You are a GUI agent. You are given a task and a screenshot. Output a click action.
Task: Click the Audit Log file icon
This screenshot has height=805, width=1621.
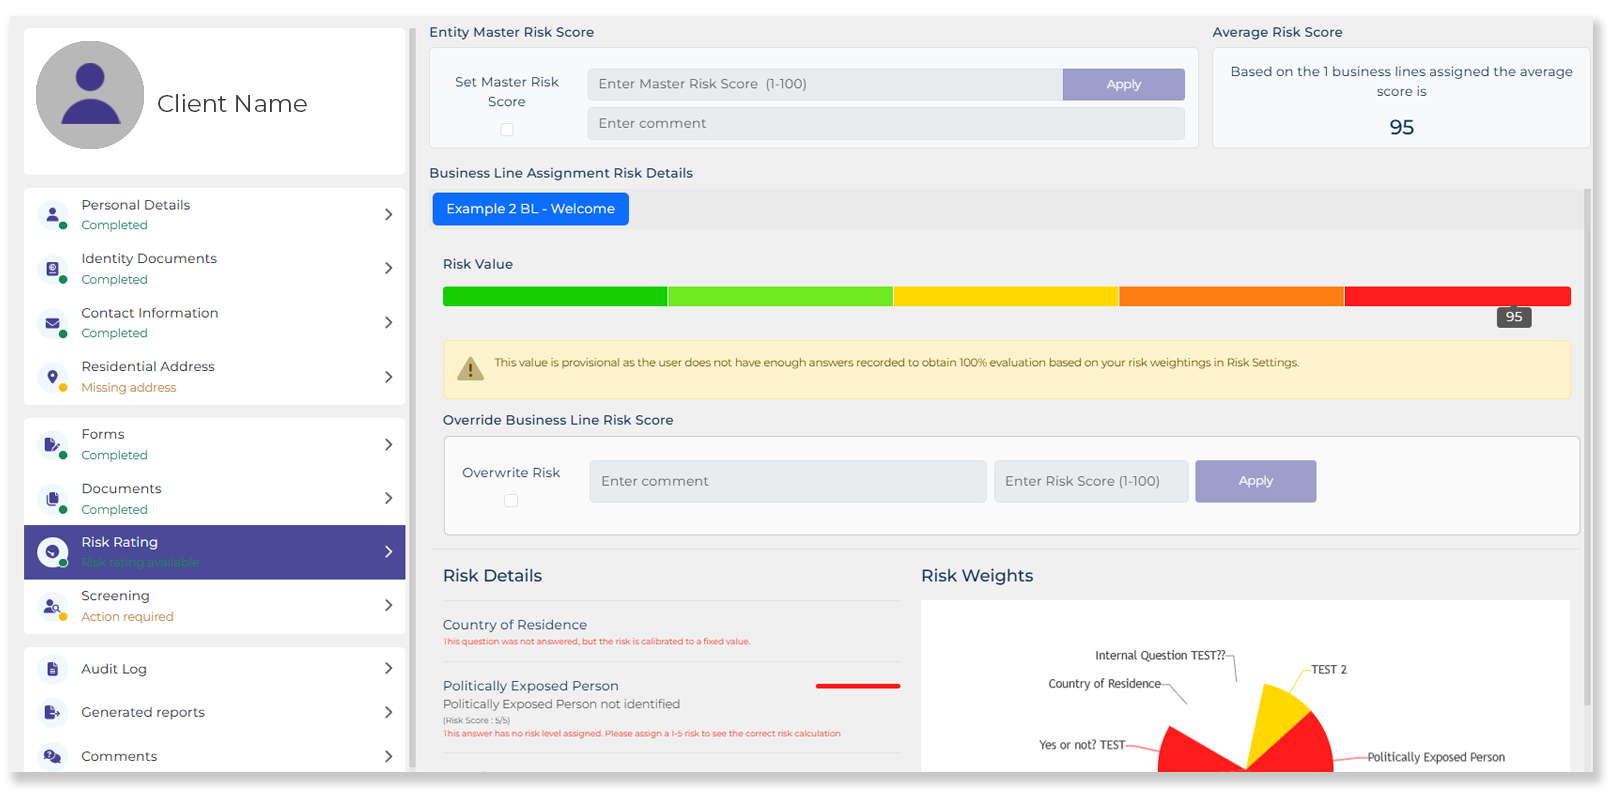click(x=52, y=669)
